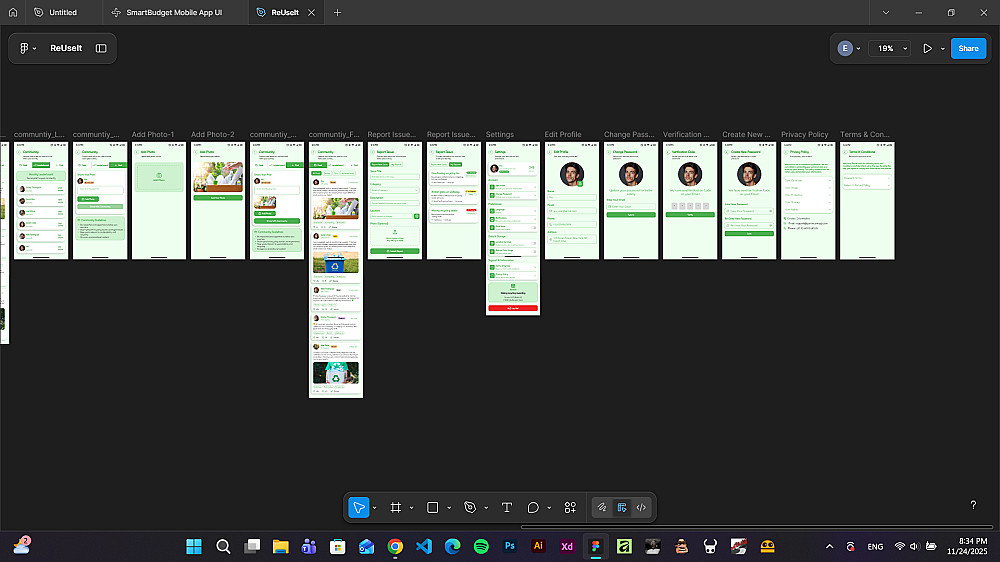Image resolution: width=1000 pixels, height=562 pixels.
Task: Click the Add Photo-2 screen frame
Action: [x=218, y=201]
